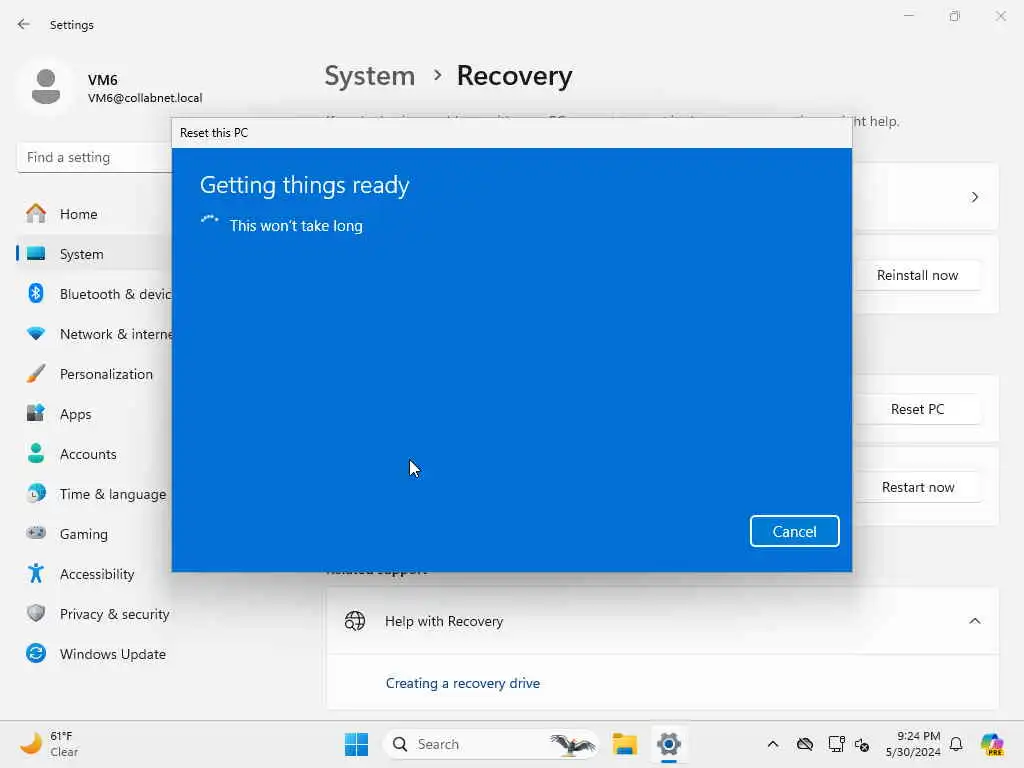
Task: Click the Bluetooth icon in sidebar
Action: click(36, 293)
